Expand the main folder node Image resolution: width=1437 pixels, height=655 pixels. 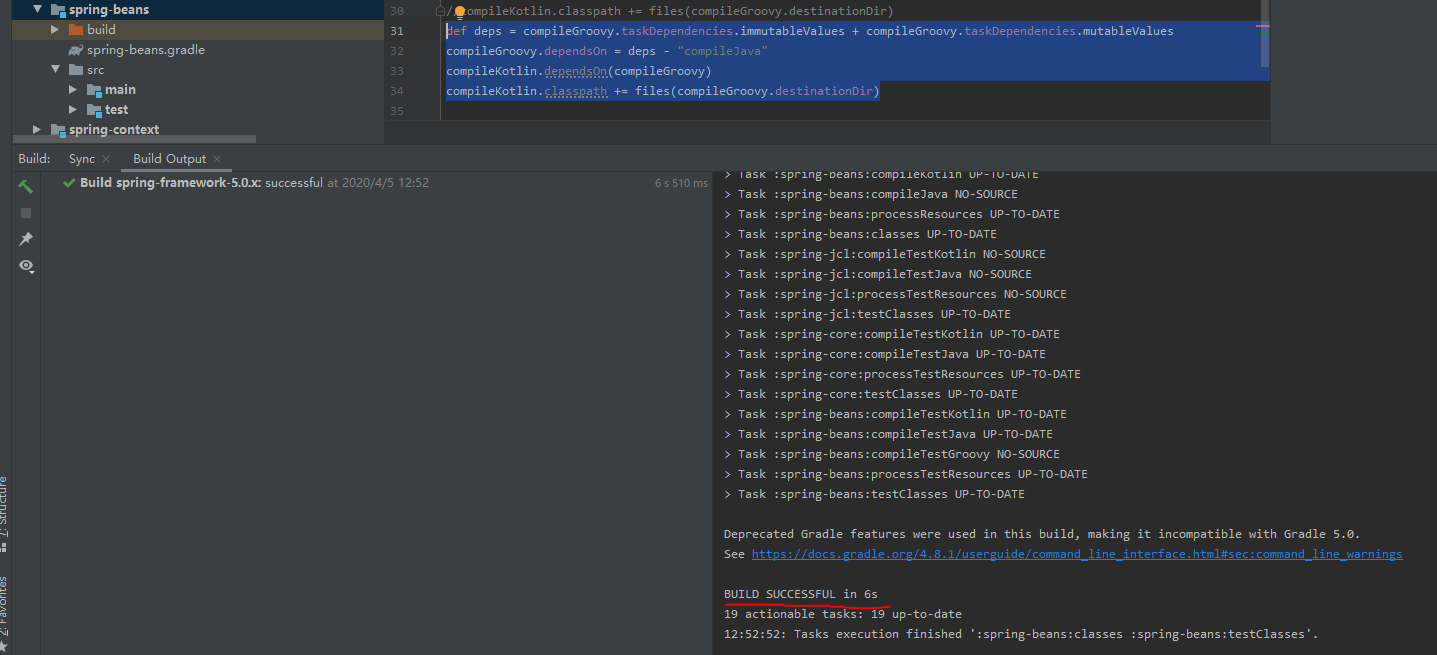73,90
